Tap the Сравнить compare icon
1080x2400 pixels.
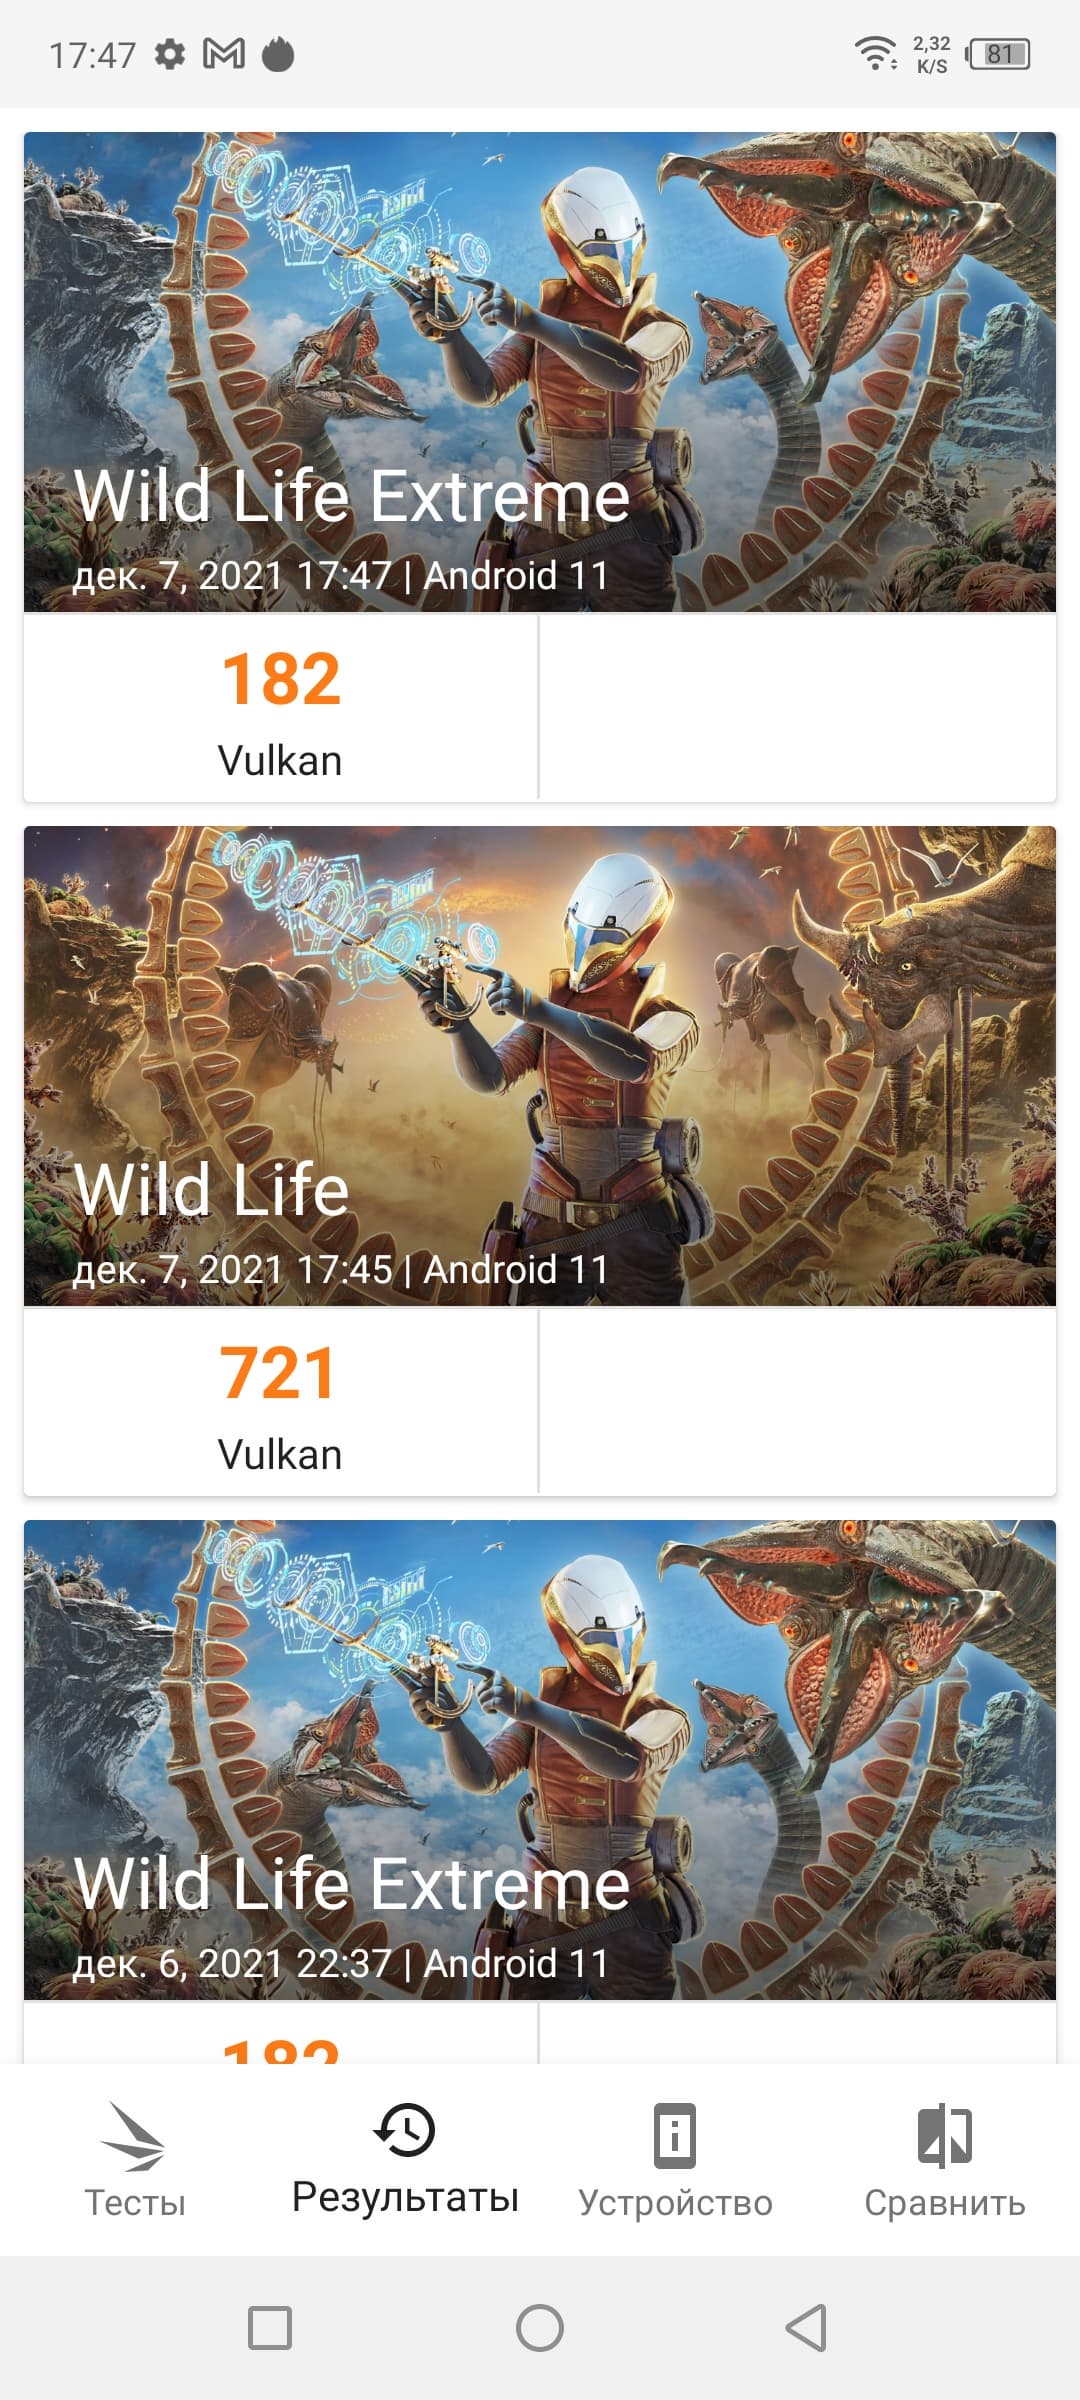click(944, 2135)
